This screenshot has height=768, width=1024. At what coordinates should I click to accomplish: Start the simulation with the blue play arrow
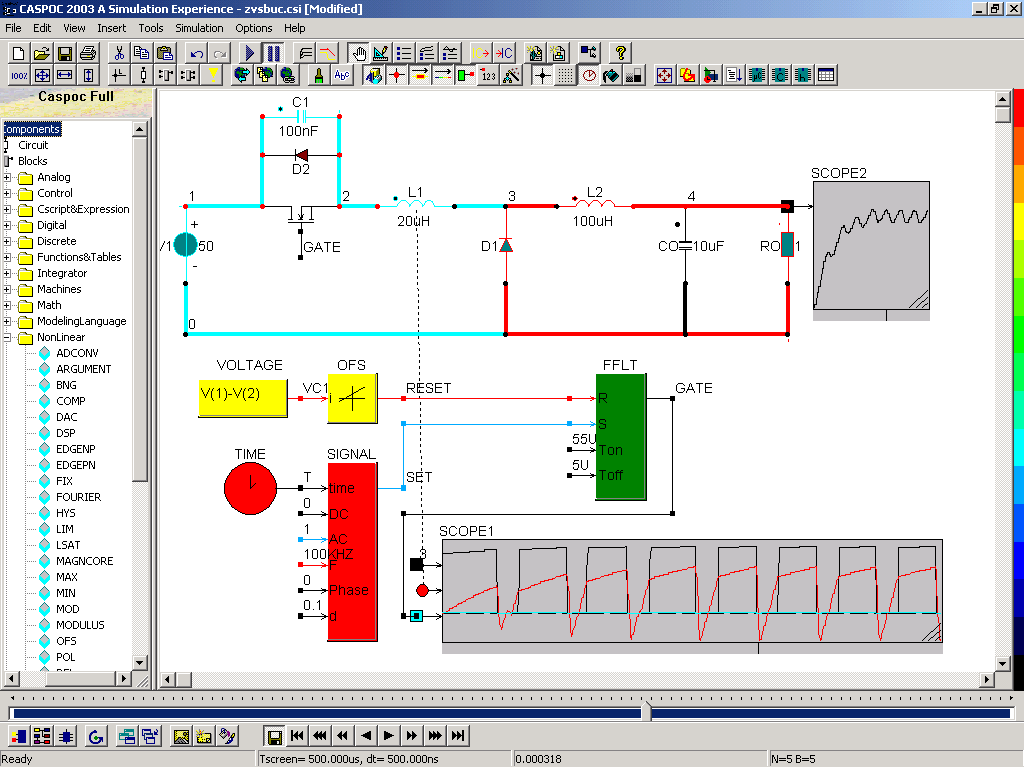coord(249,53)
